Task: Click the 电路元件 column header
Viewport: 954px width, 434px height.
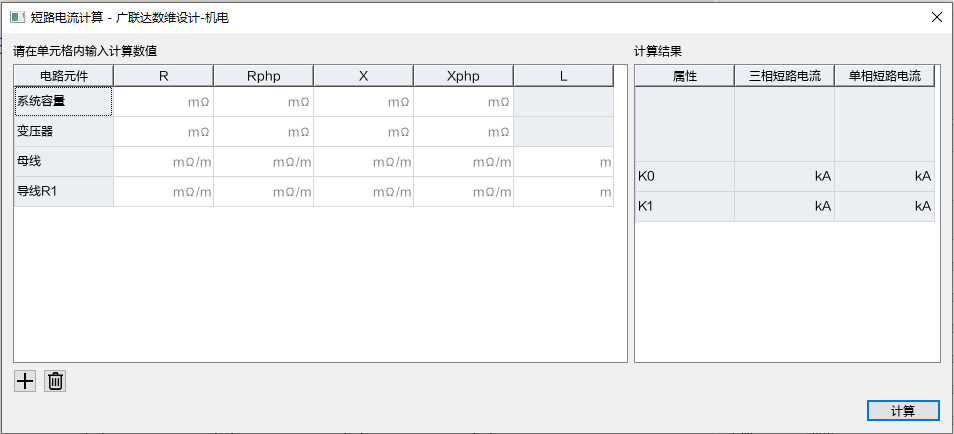Action: coord(63,76)
